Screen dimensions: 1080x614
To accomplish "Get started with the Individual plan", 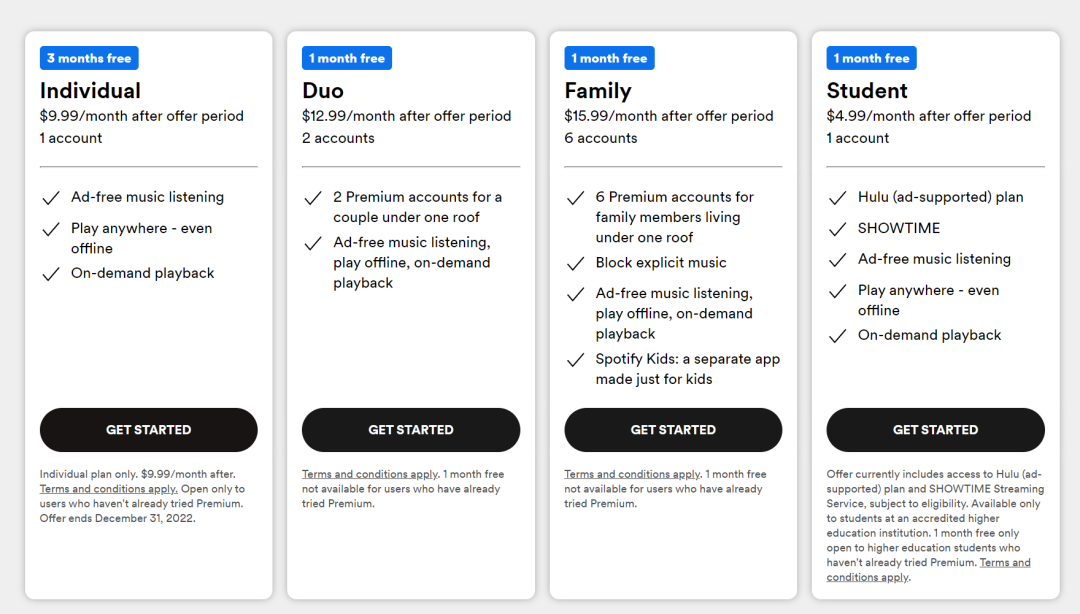I will [149, 430].
